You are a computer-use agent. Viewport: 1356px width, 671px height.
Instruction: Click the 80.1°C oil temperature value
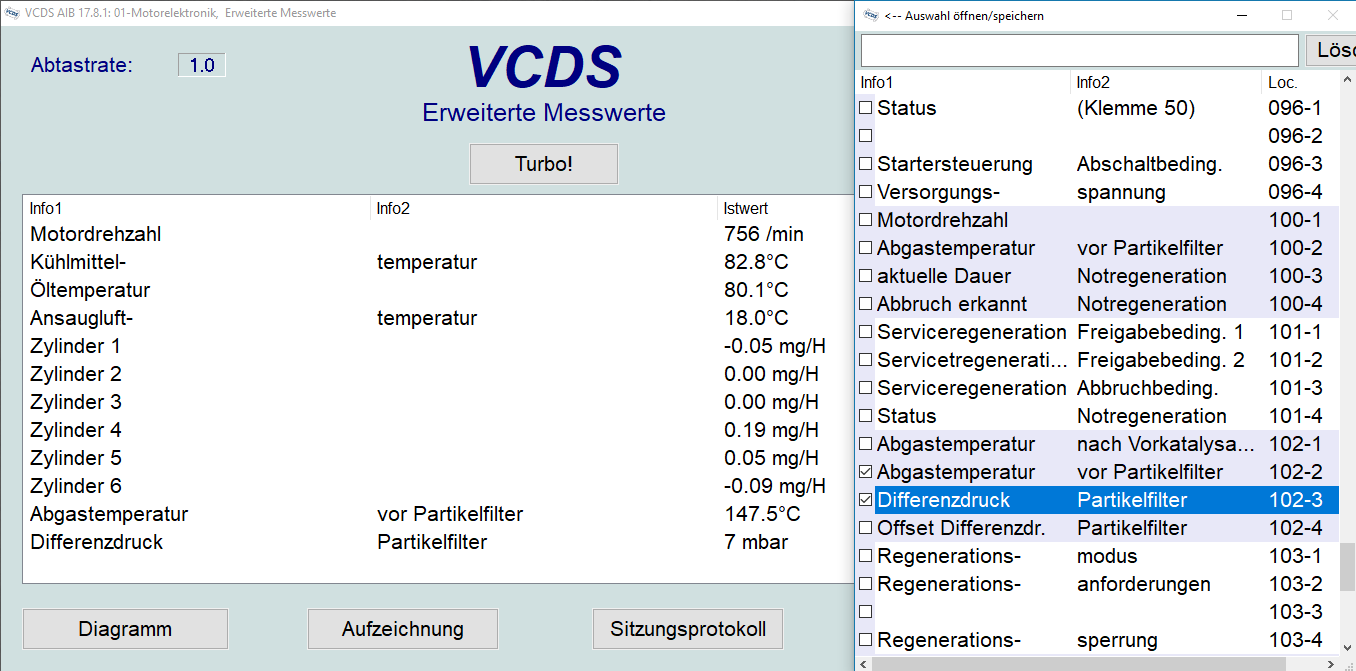click(x=756, y=290)
